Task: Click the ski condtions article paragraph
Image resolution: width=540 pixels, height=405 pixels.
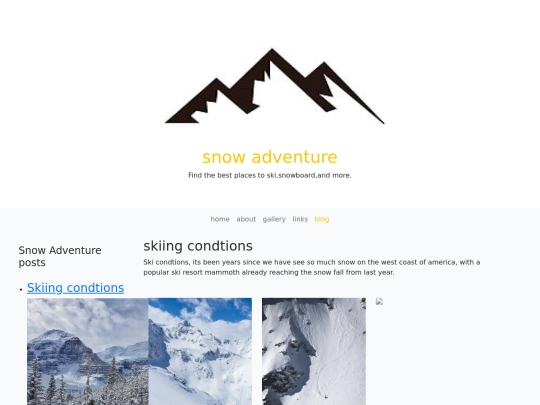Action: click(312, 267)
